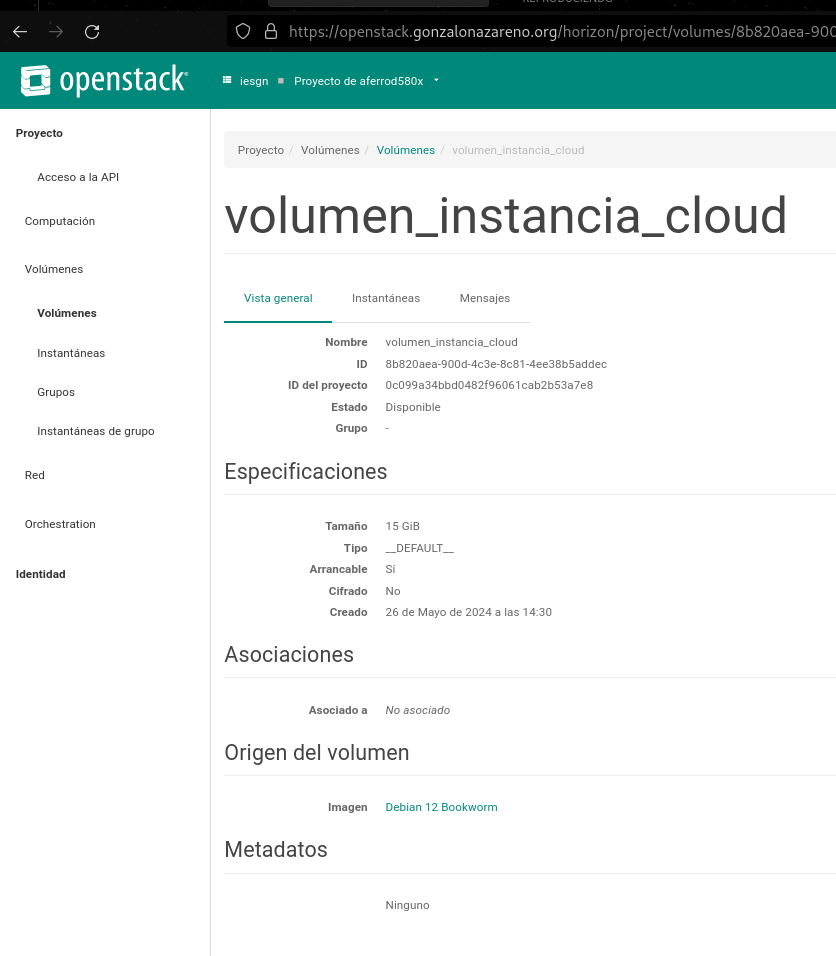Image resolution: width=836 pixels, height=956 pixels.
Task: Click the Especificaciones section heading
Action: point(305,472)
